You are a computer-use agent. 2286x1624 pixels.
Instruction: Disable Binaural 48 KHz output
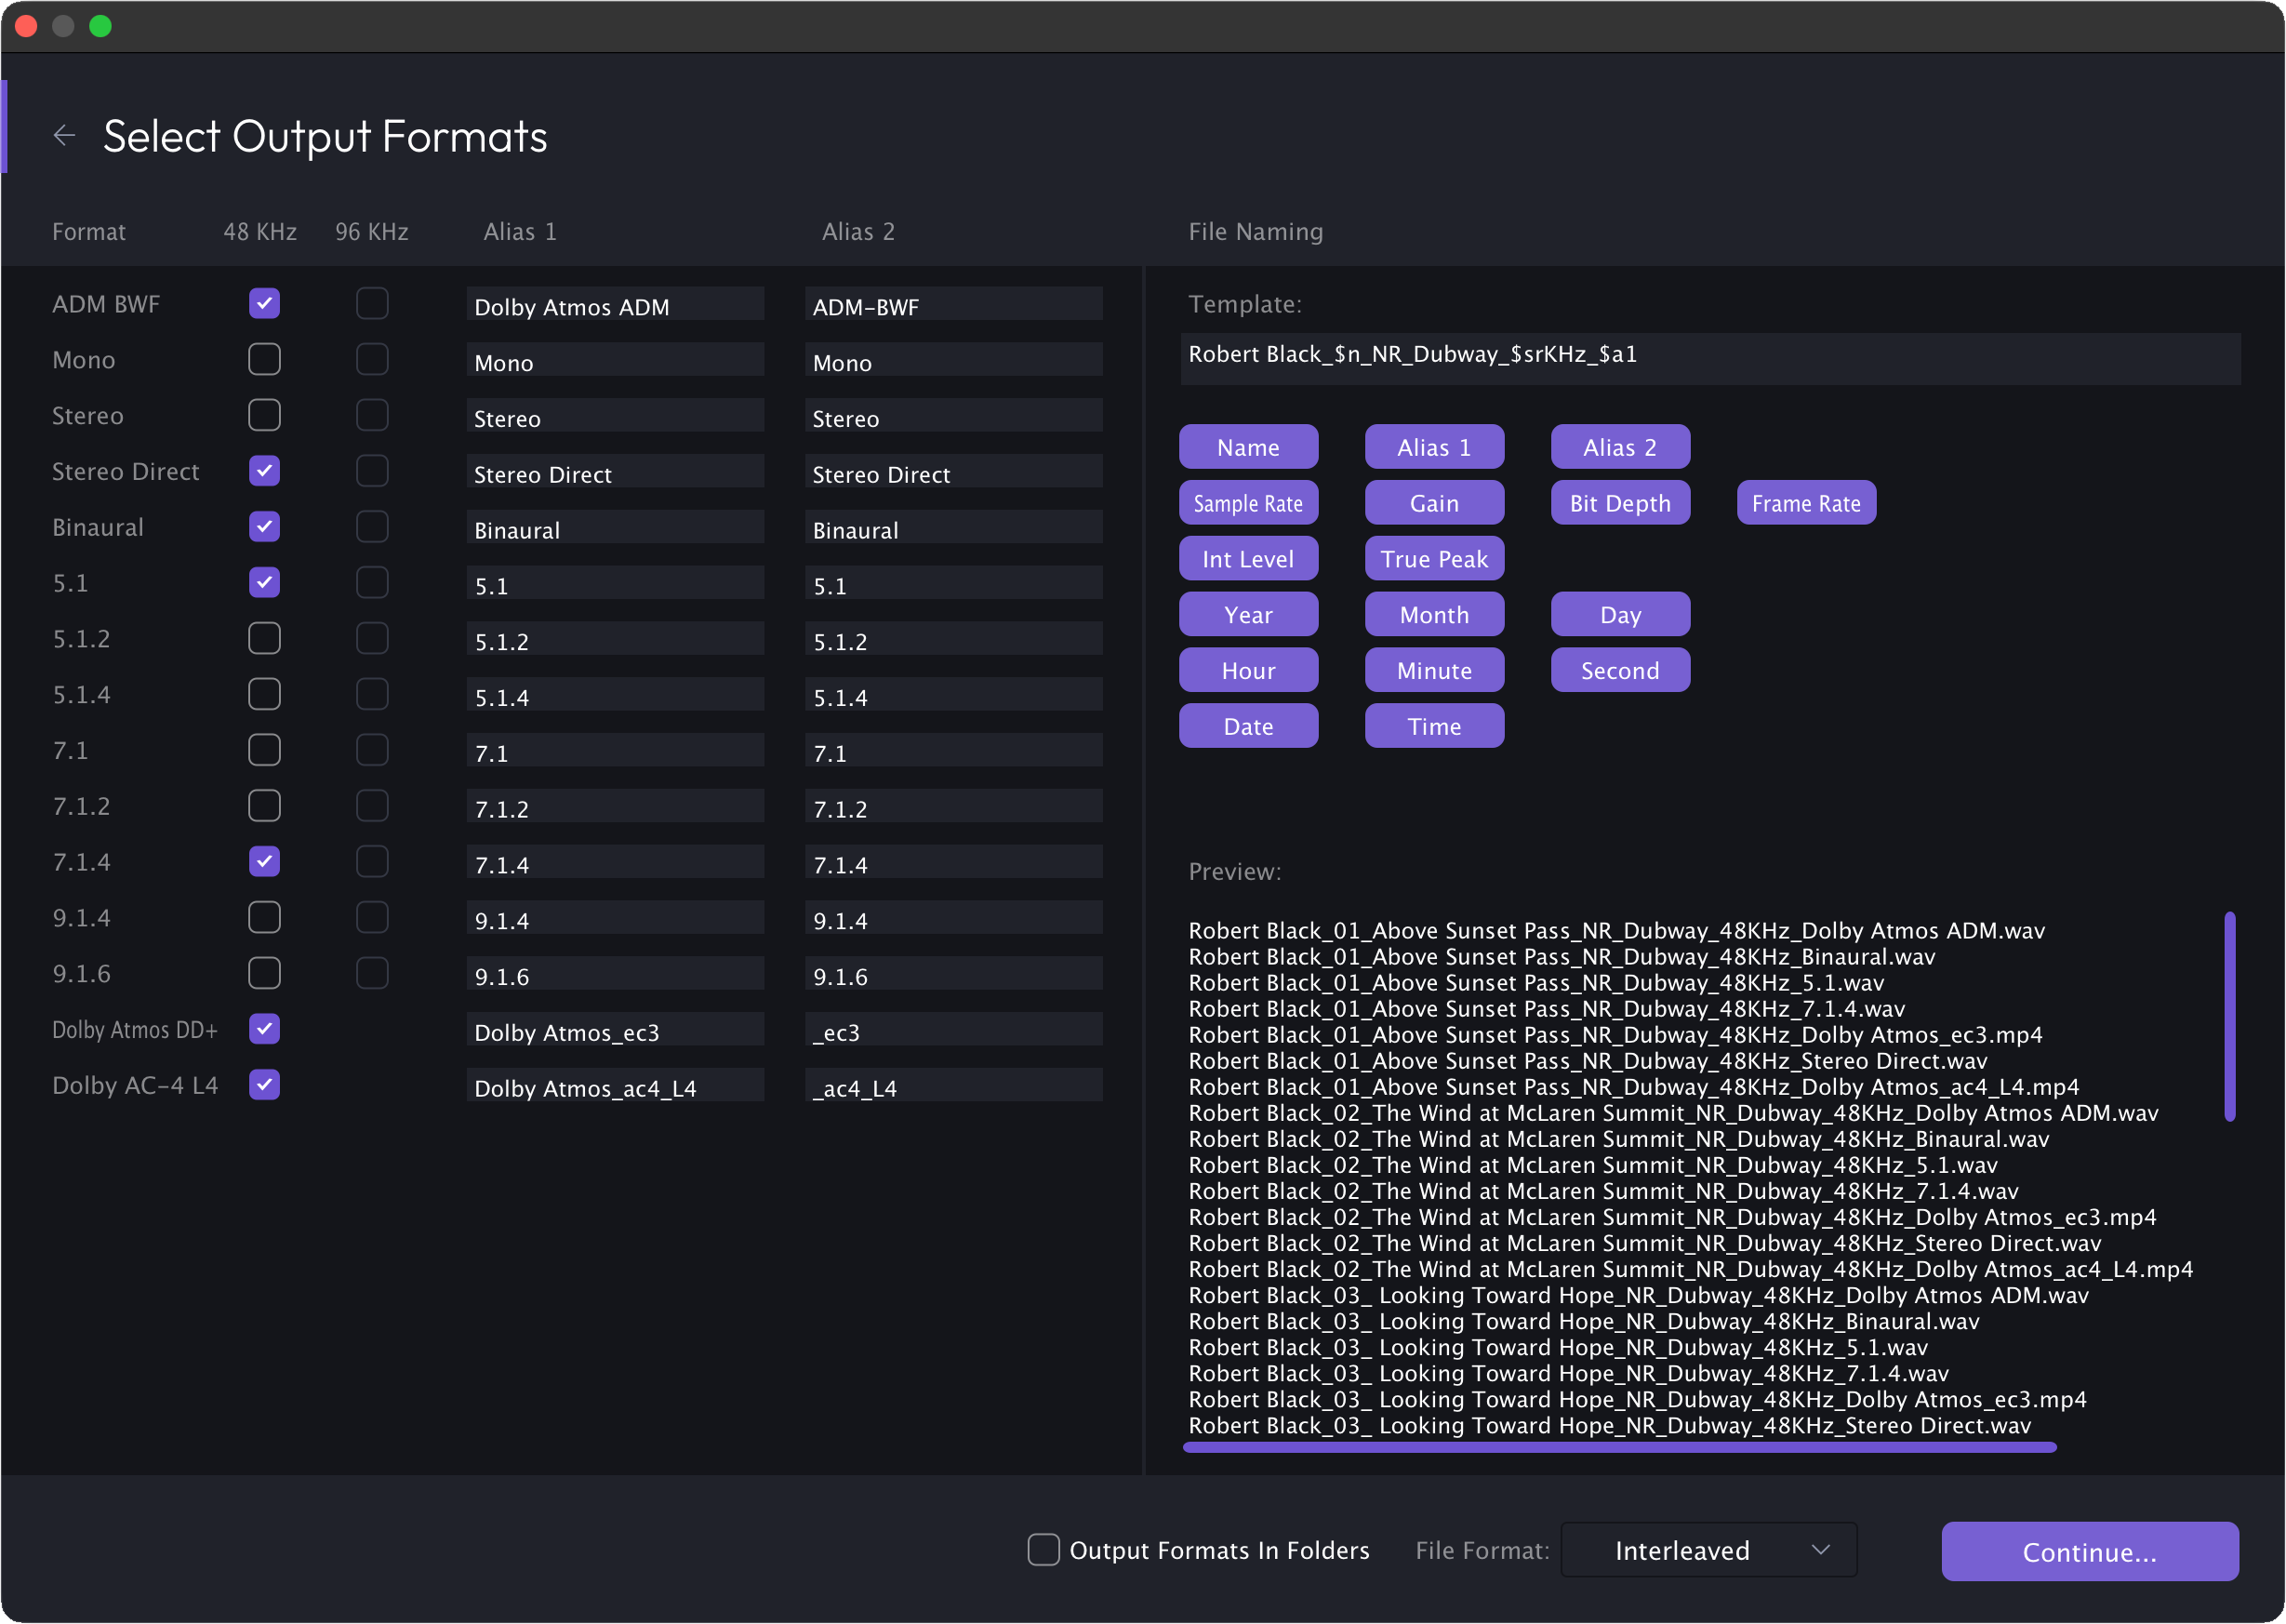pyautogui.click(x=264, y=527)
